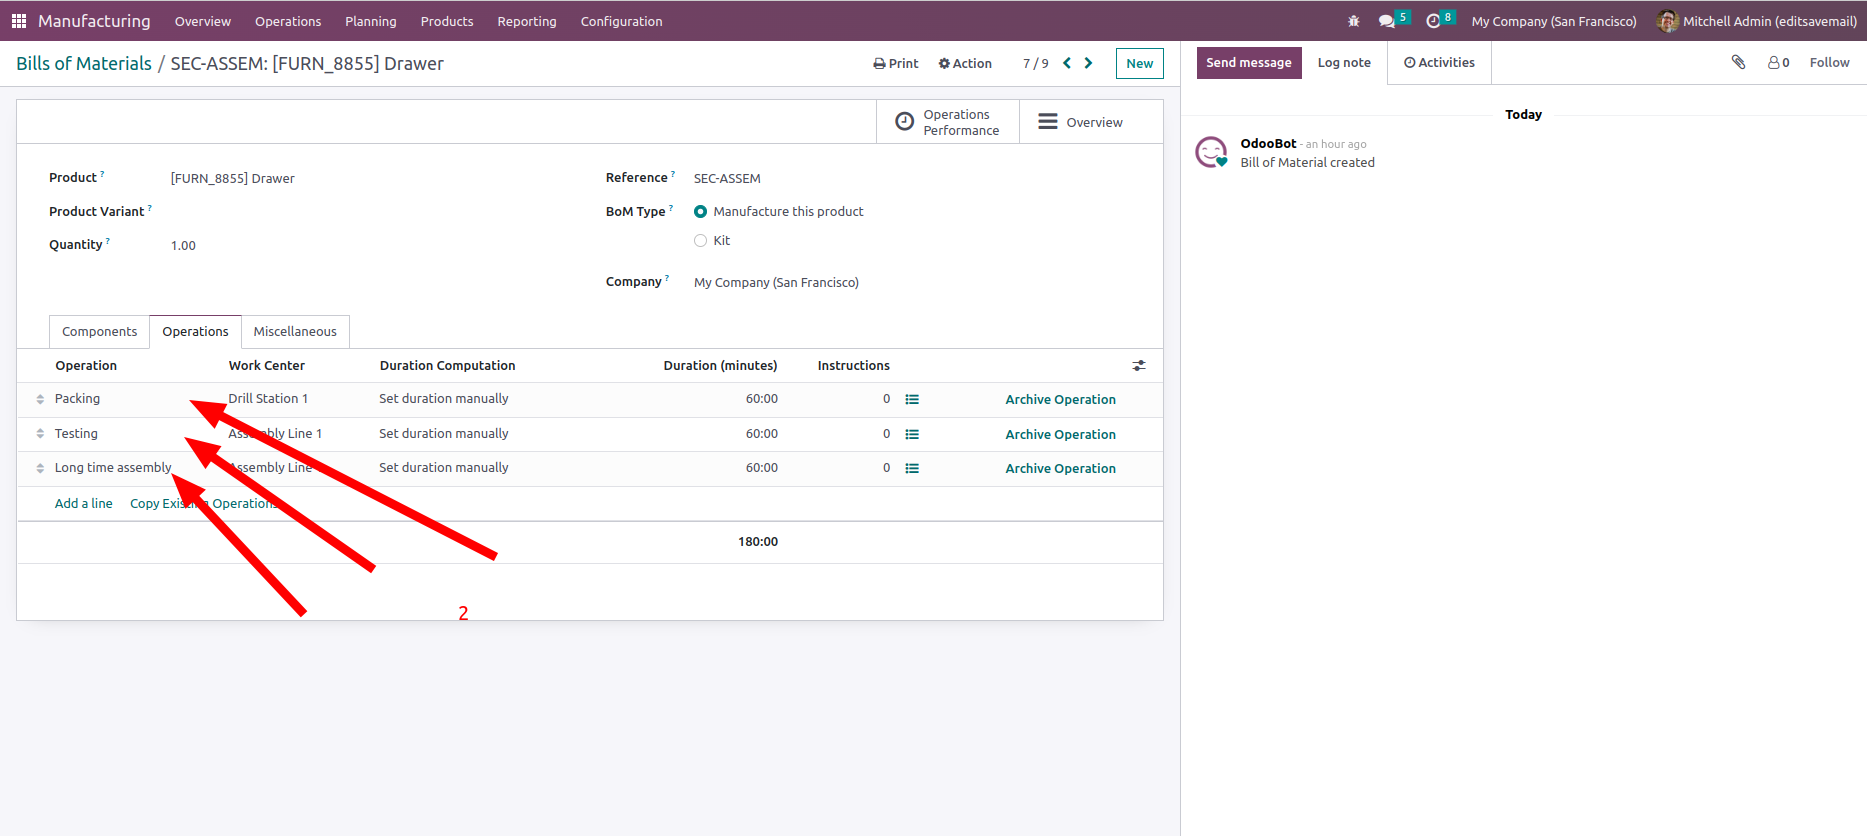Image resolution: width=1867 pixels, height=836 pixels.
Task: Expand the Configuration menu
Action: coord(621,21)
